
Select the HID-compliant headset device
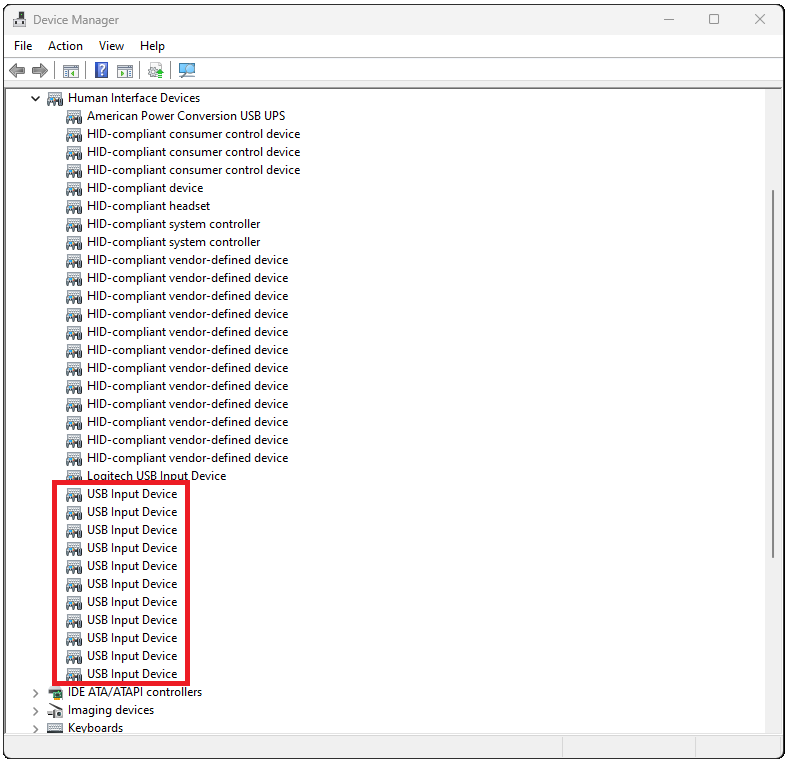tap(148, 206)
